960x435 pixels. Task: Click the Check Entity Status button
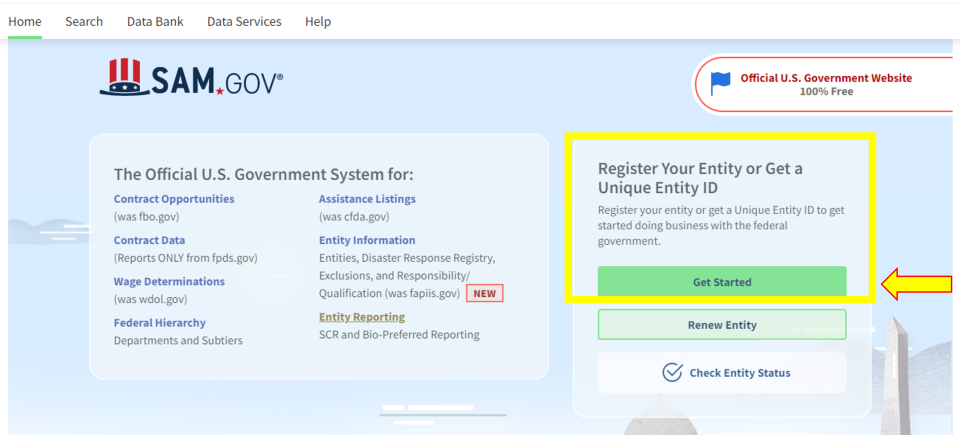[721, 373]
